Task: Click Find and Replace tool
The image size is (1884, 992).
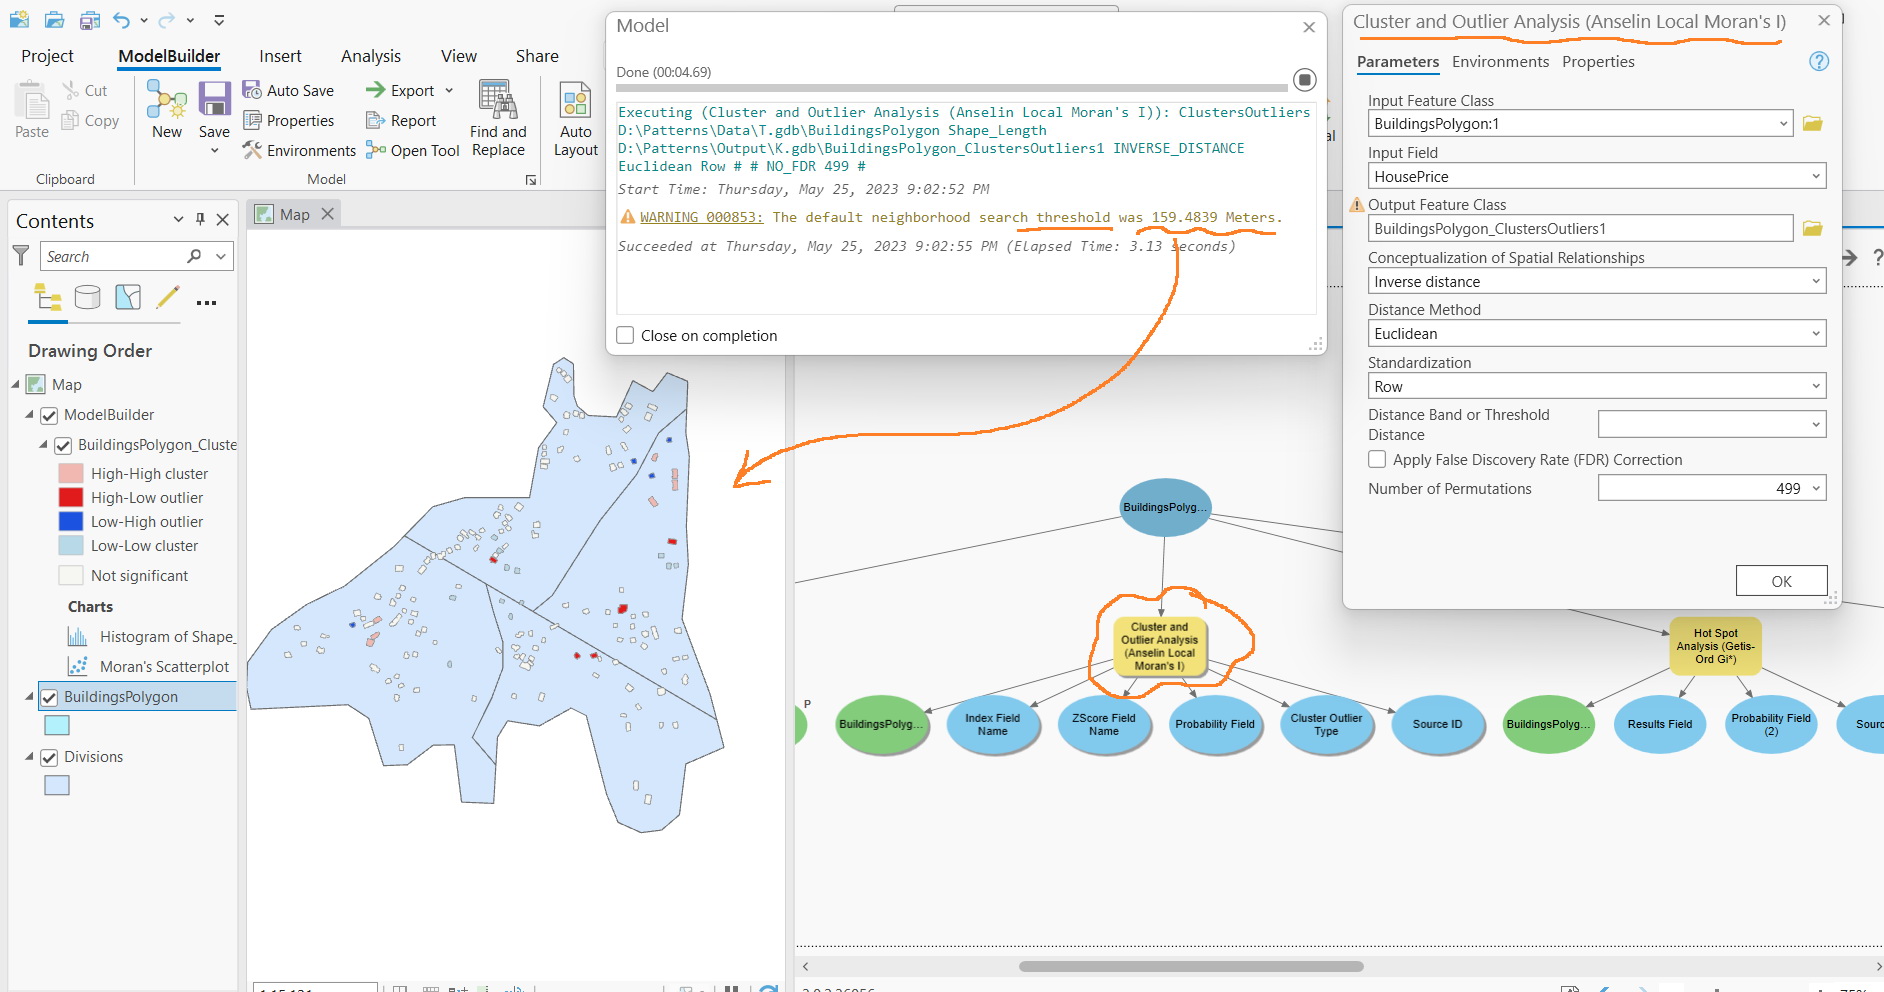Action: [x=498, y=118]
